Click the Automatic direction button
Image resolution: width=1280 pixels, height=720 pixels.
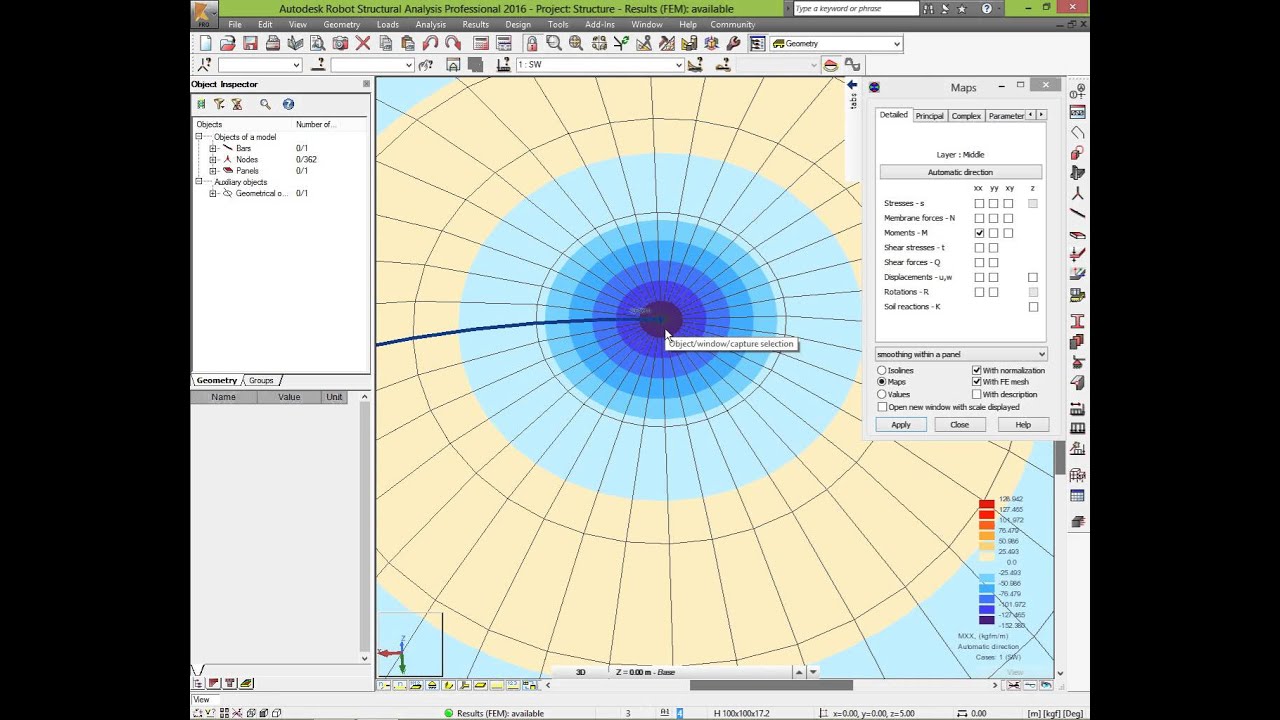(960, 172)
